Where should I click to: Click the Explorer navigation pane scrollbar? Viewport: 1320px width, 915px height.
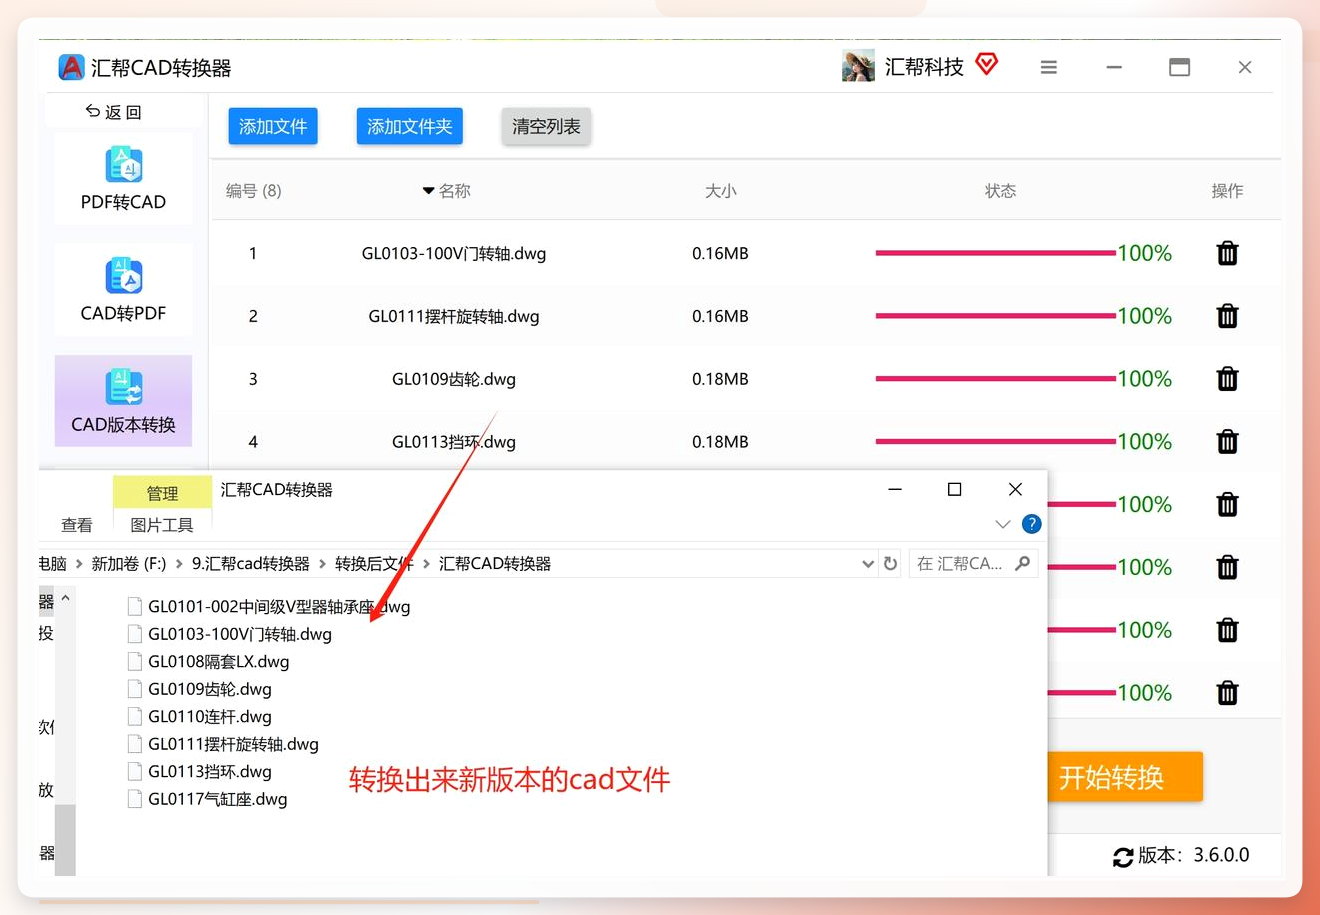click(65, 840)
